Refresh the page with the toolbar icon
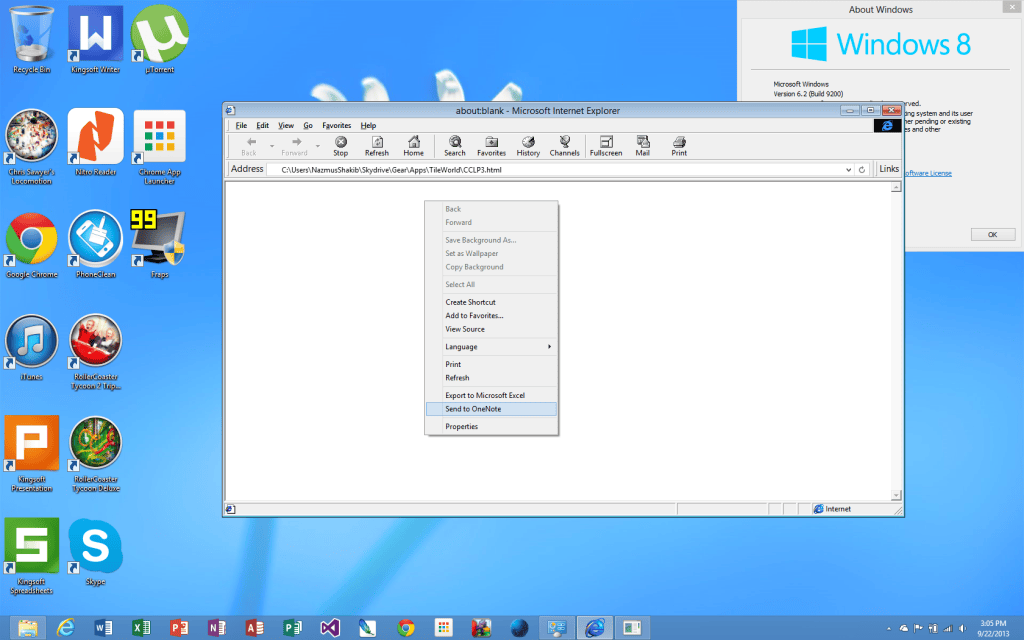 [x=377, y=146]
